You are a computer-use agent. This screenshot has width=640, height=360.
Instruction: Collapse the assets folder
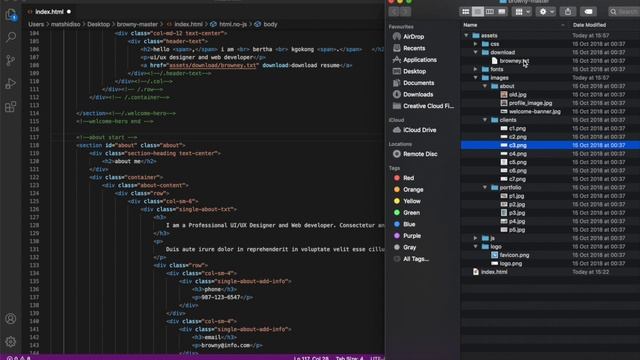(467, 36)
